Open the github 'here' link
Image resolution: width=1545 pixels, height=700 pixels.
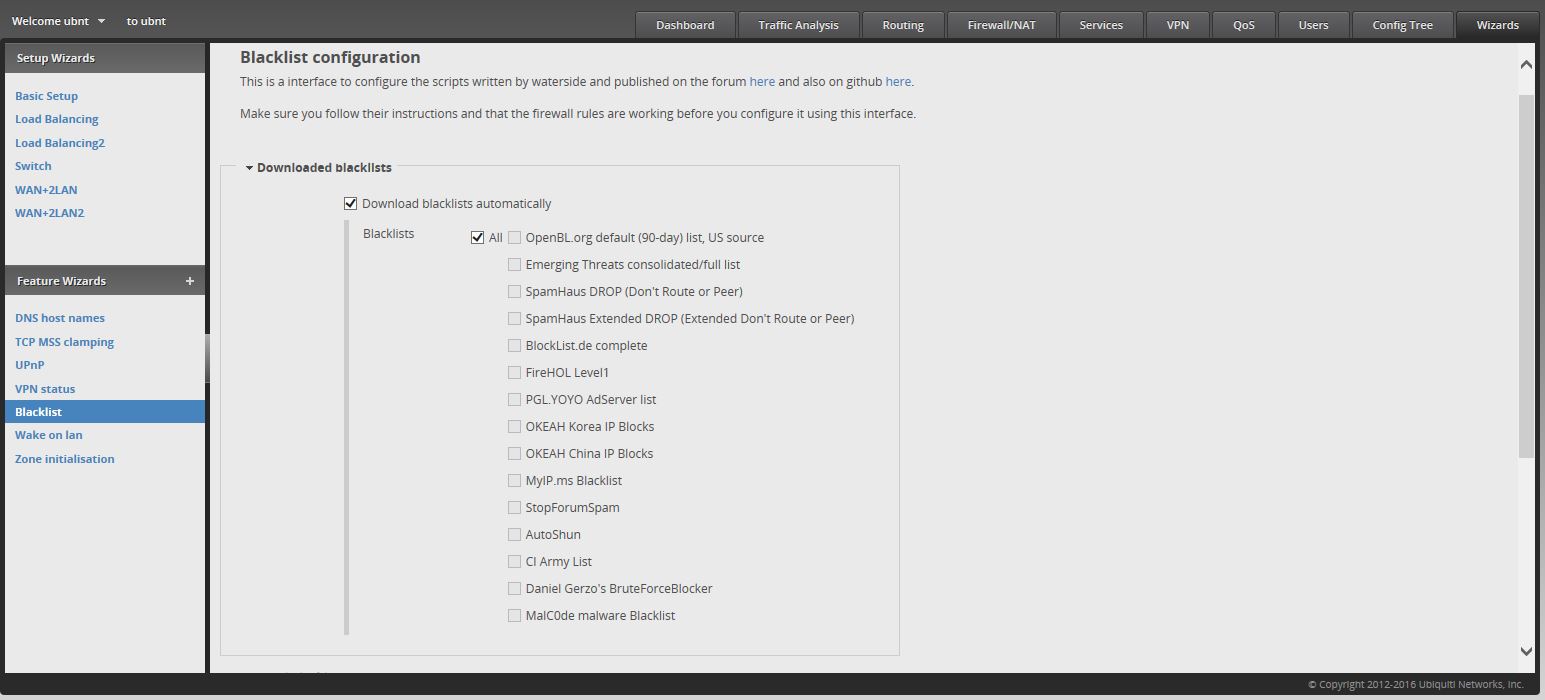point(897,82)
